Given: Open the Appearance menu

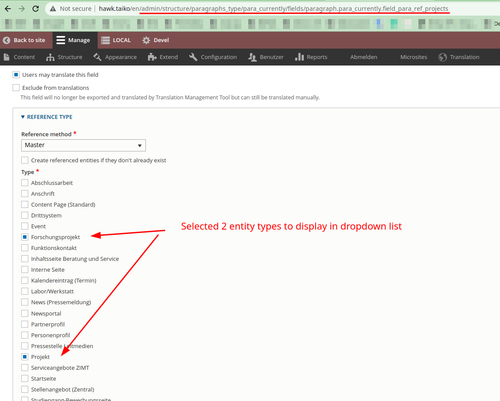Looking at the screenshot, I should (121, 57).
